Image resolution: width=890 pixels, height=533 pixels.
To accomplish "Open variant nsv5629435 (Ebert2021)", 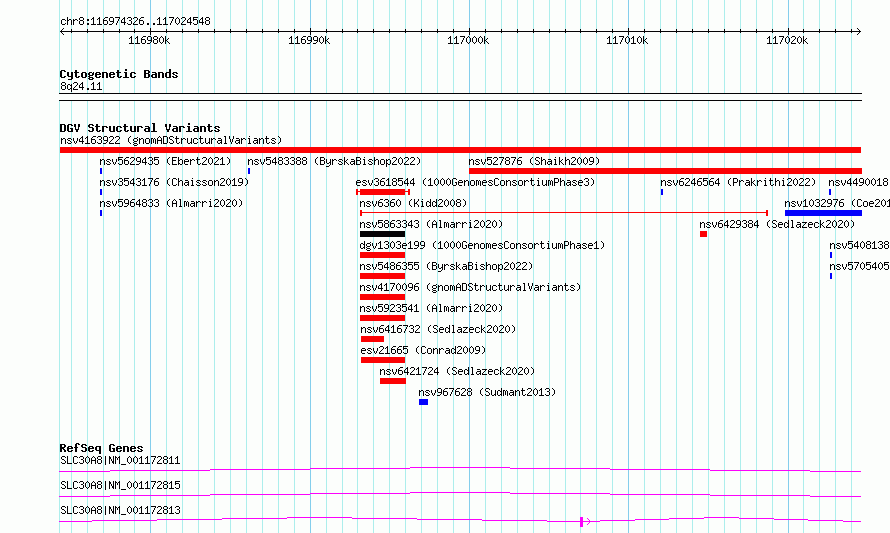I will (x=165, y=161).
